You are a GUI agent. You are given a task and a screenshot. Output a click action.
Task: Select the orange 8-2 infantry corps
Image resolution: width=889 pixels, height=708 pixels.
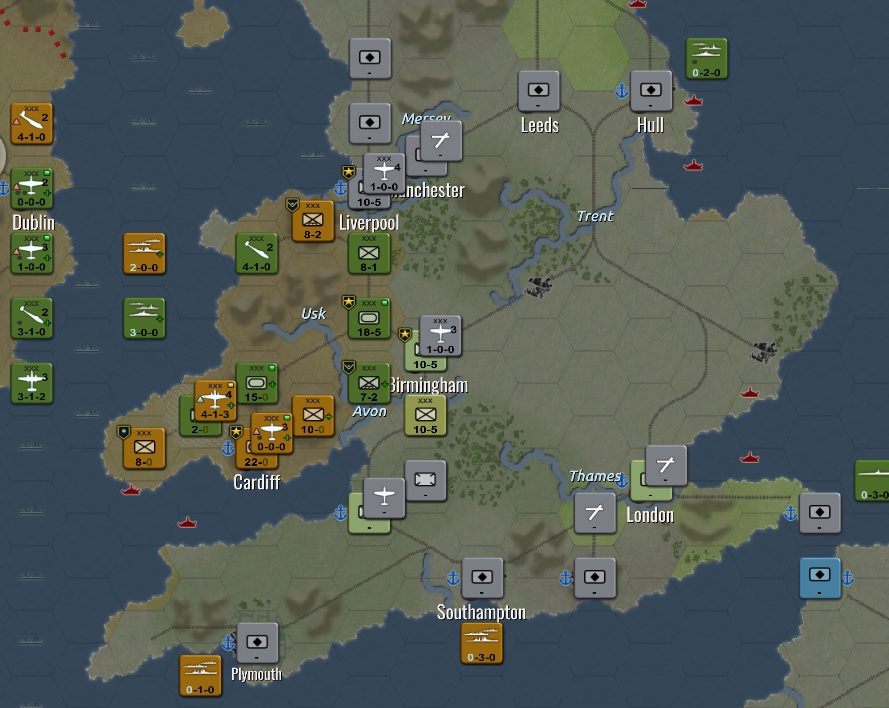[313, 221]
